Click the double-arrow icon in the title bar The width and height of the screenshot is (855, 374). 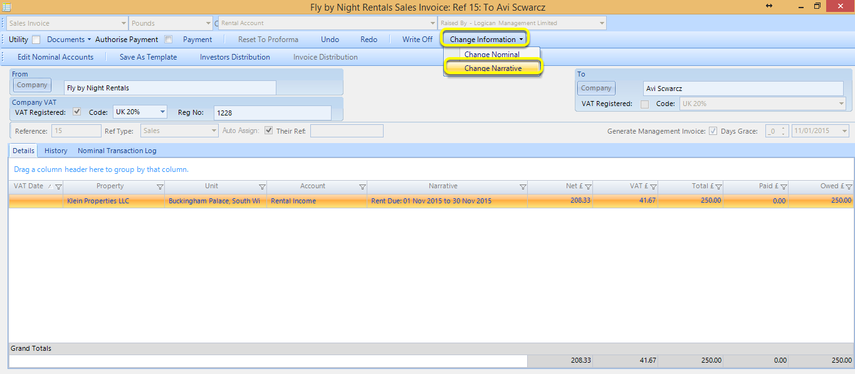coord(769,6)
